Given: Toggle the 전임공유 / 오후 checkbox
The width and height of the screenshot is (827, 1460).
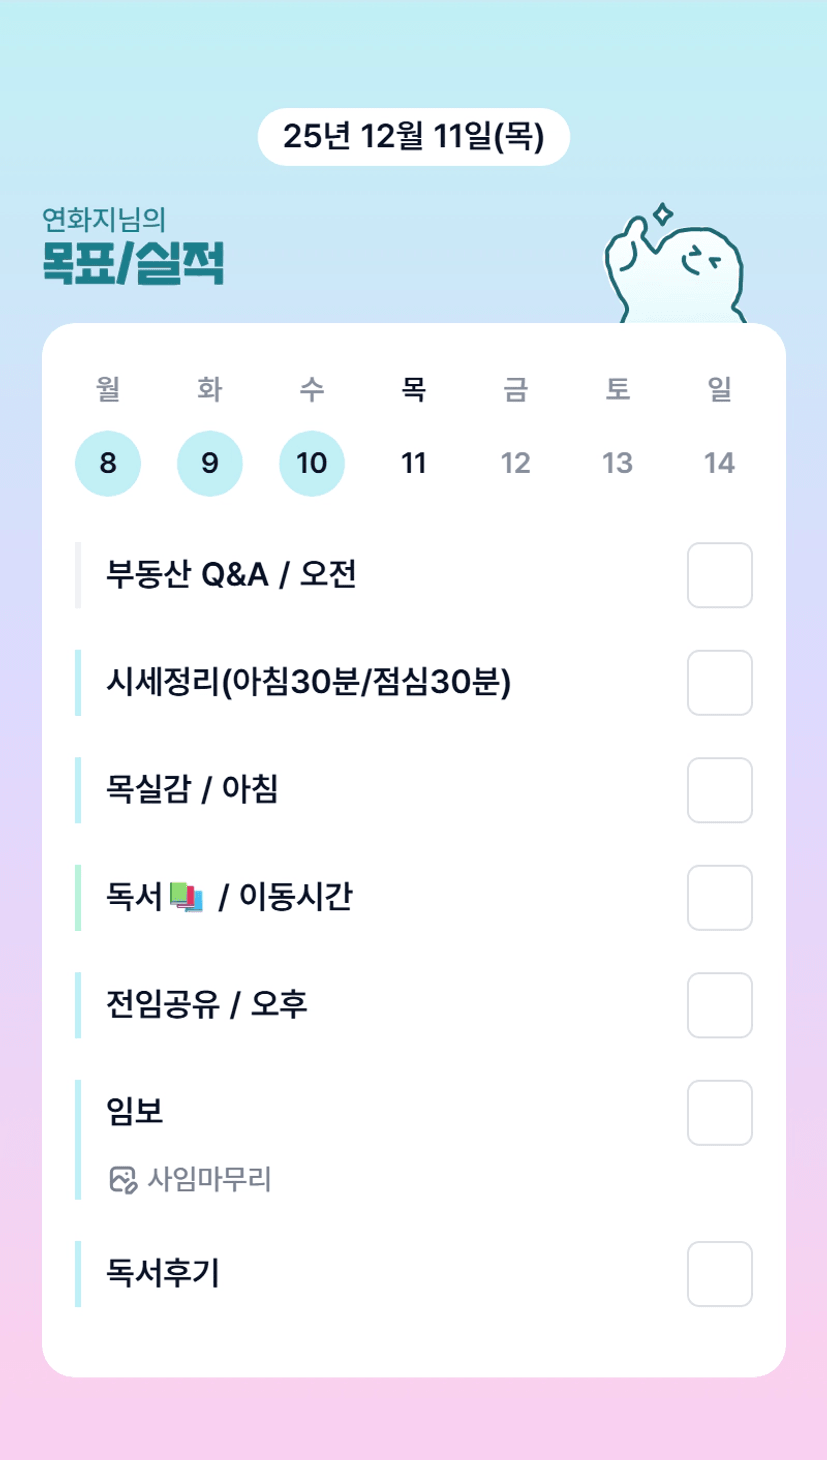Looking at the screenshot, I should click(719, 1005).
